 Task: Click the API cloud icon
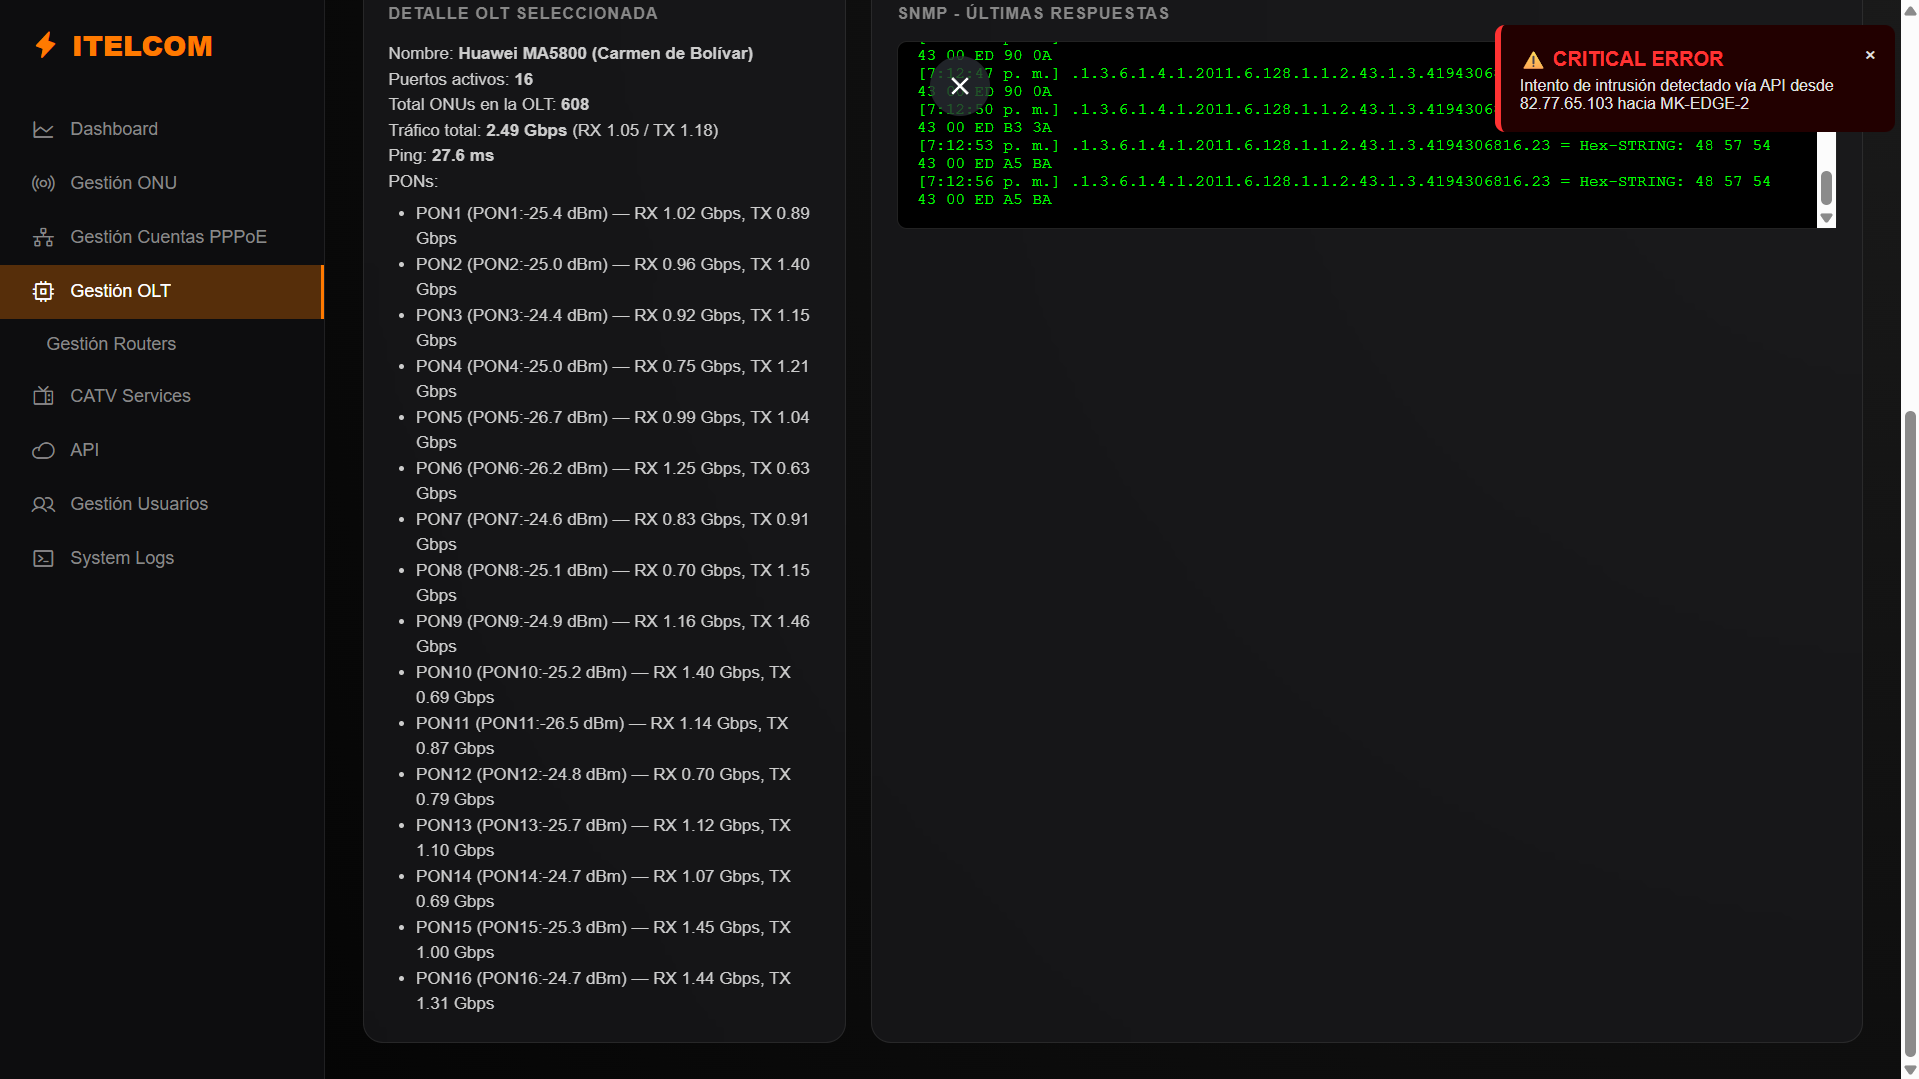pyautogui.click(x=43, y=450)
